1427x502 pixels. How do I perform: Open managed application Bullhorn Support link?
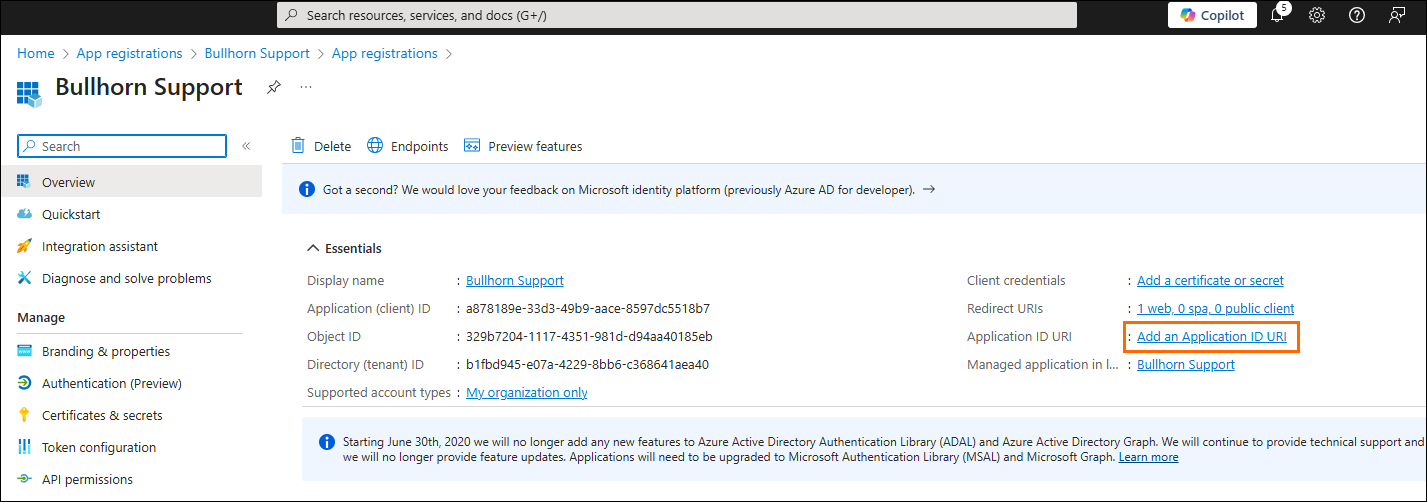(1186, 364)
